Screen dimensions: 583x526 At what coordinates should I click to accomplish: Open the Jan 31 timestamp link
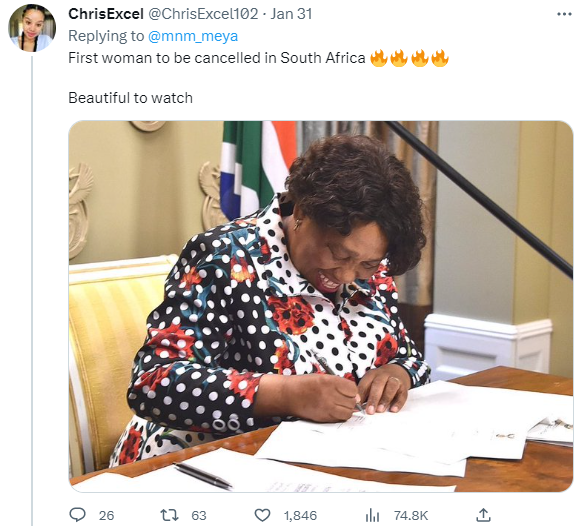[291, 14]
